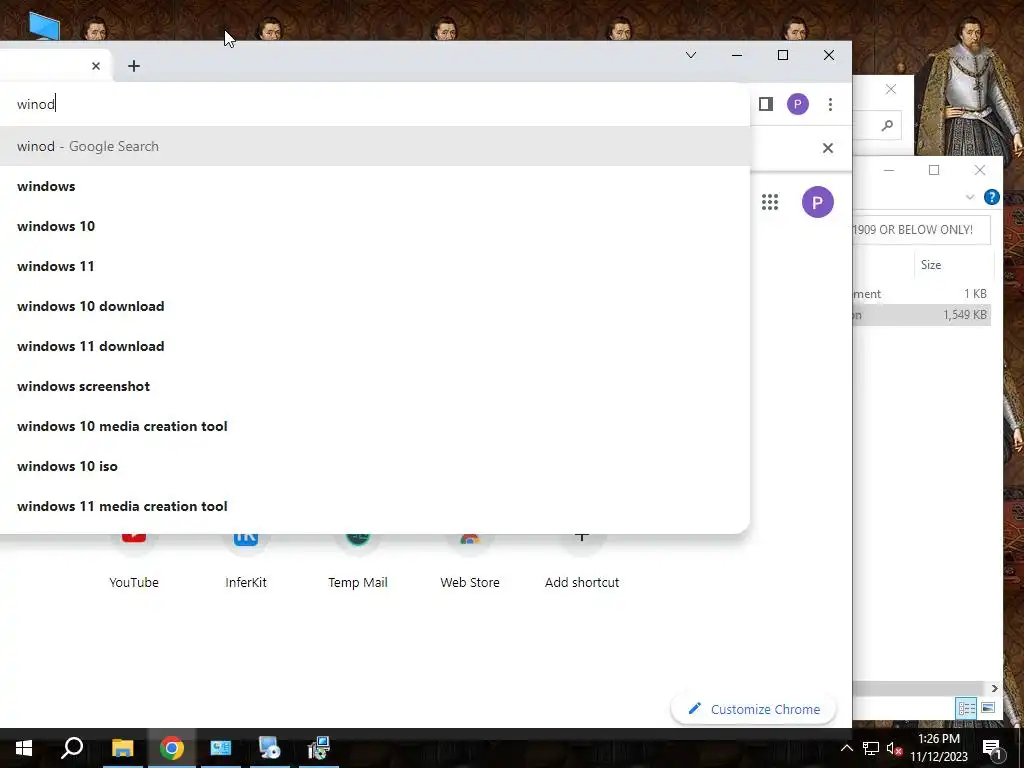This screenshot has width=1024, height=768.
Task: Click Customize Chrome button
Action: pyautogui.click(x=754, y=709)
